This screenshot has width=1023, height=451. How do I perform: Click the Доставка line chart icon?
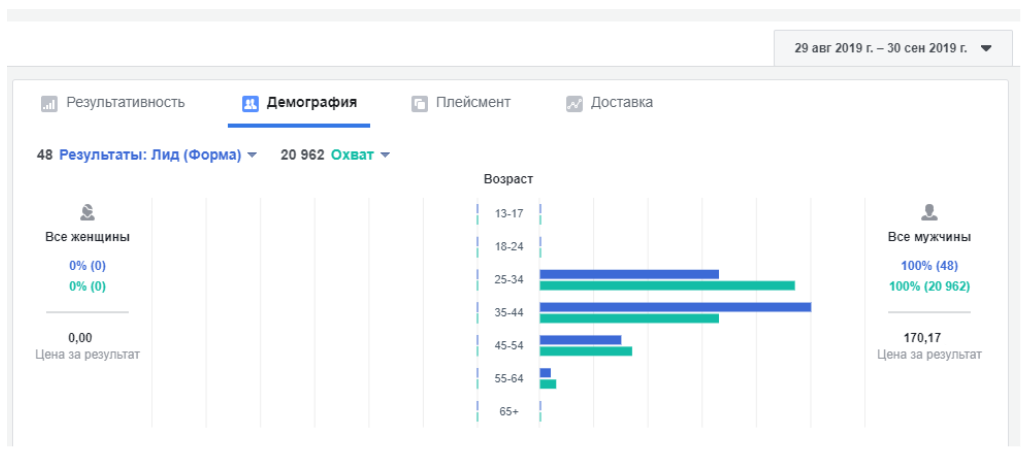coord(574,103)
